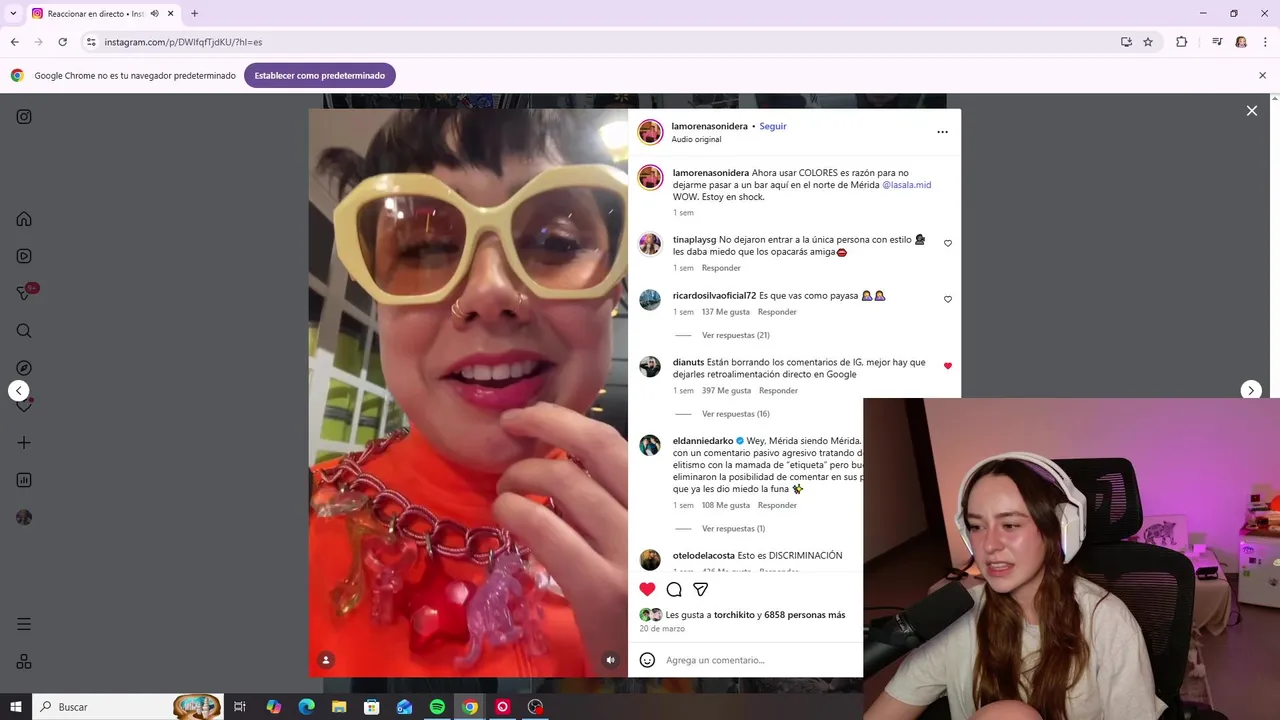
Task: Close the Reaccionar en directo tab
Action: coord(171,13)
